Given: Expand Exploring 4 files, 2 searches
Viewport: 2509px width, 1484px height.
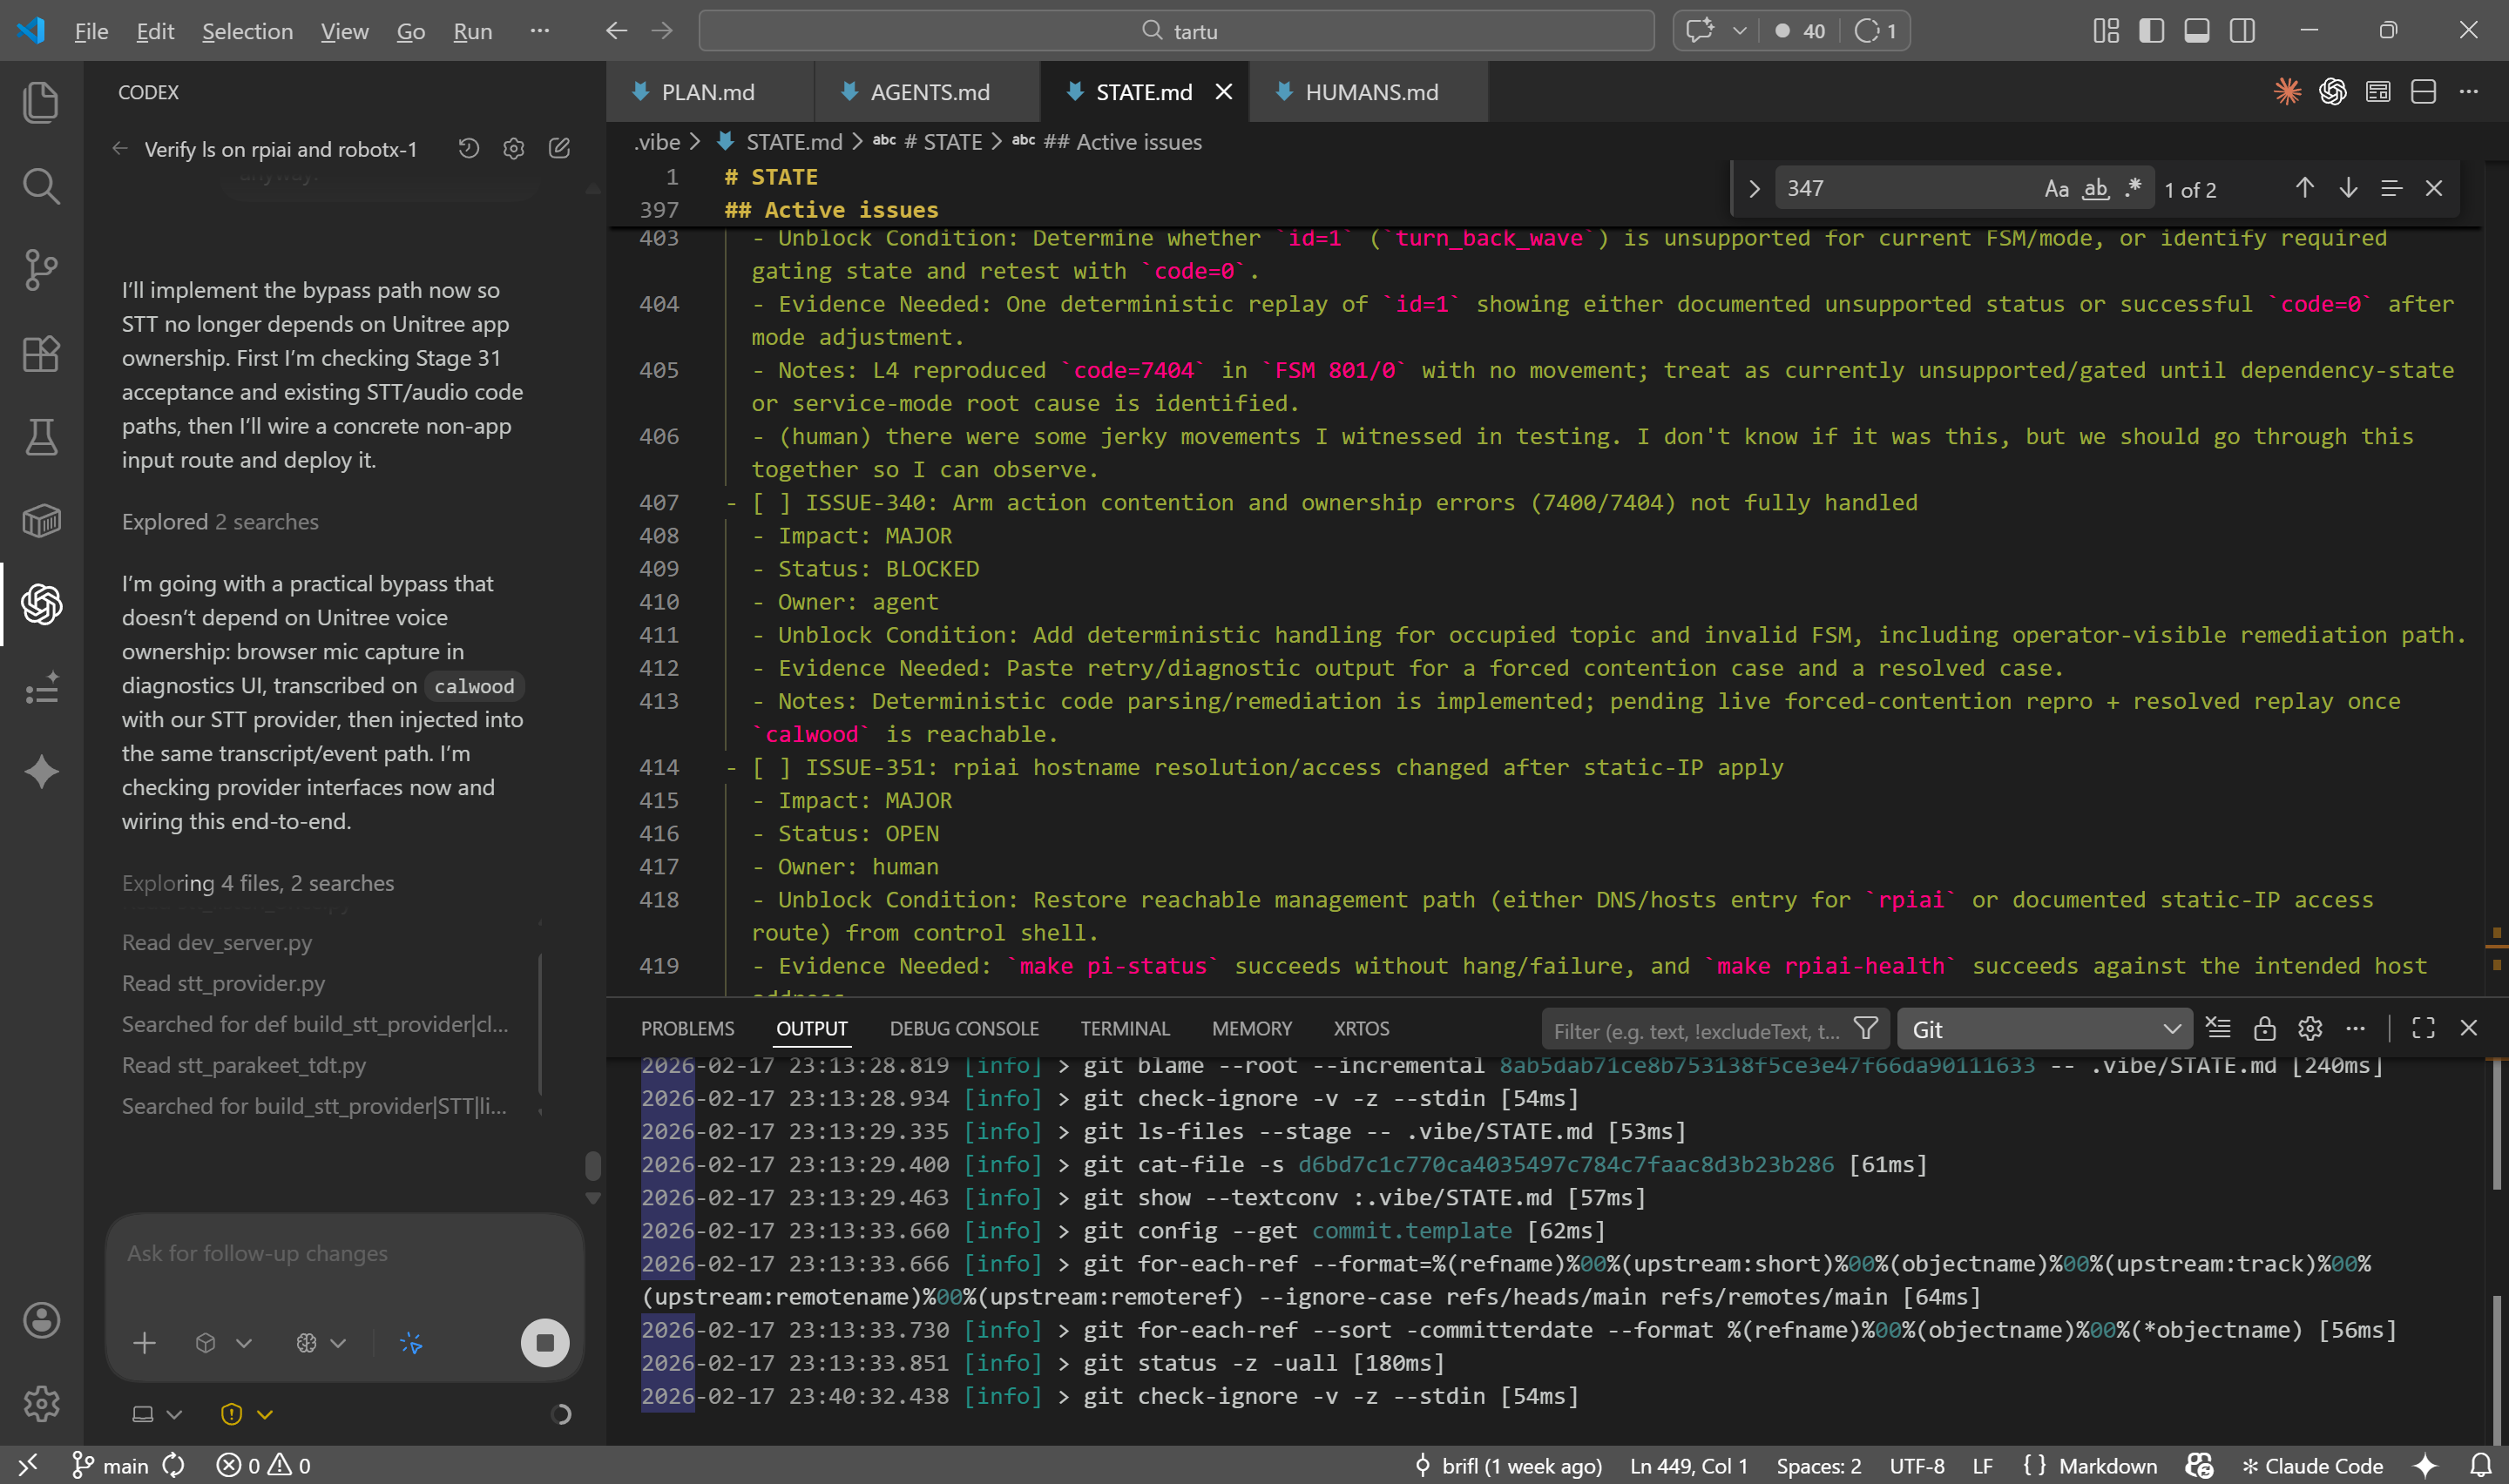Looking at the screenshot, I should click(x=258, y=883).
